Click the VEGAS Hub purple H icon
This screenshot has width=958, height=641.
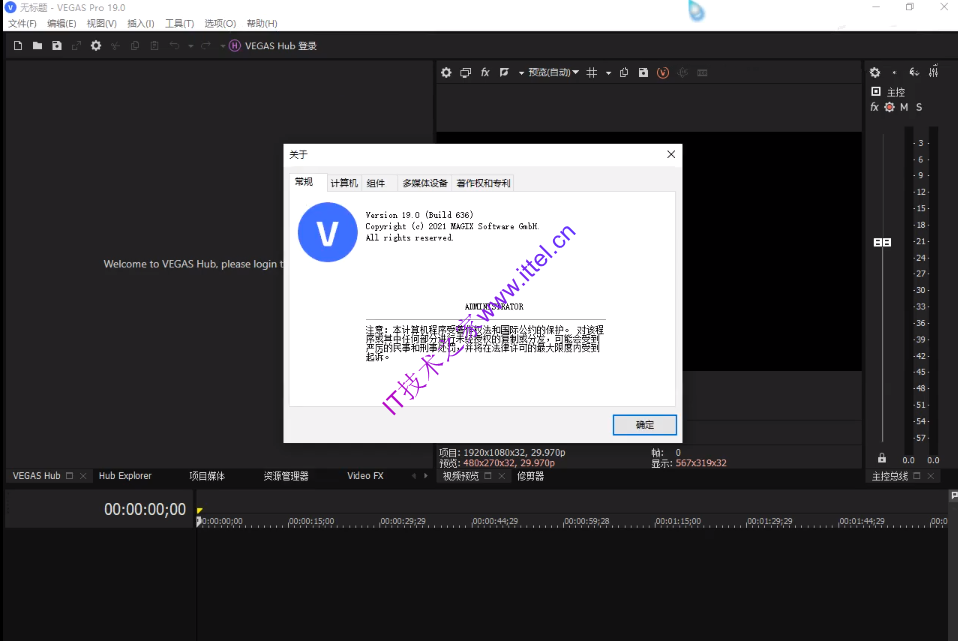pos(235,46)
